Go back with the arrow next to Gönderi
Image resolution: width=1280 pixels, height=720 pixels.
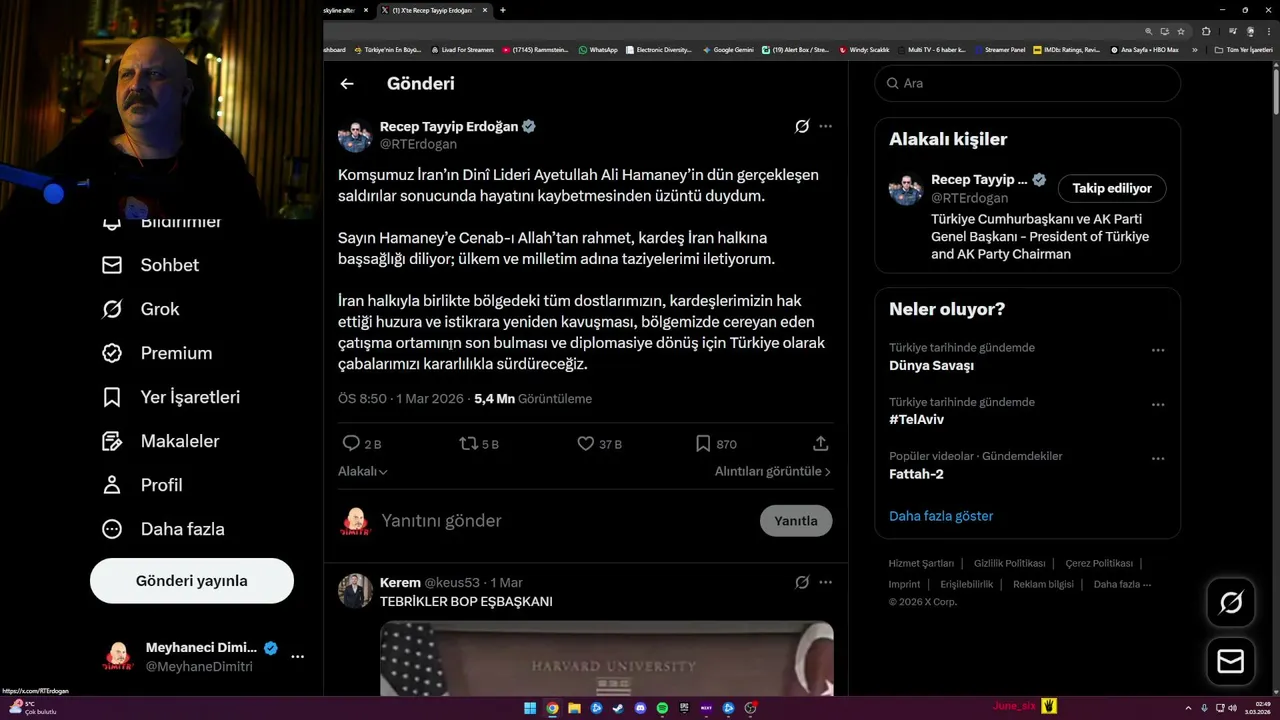[347, 84]
